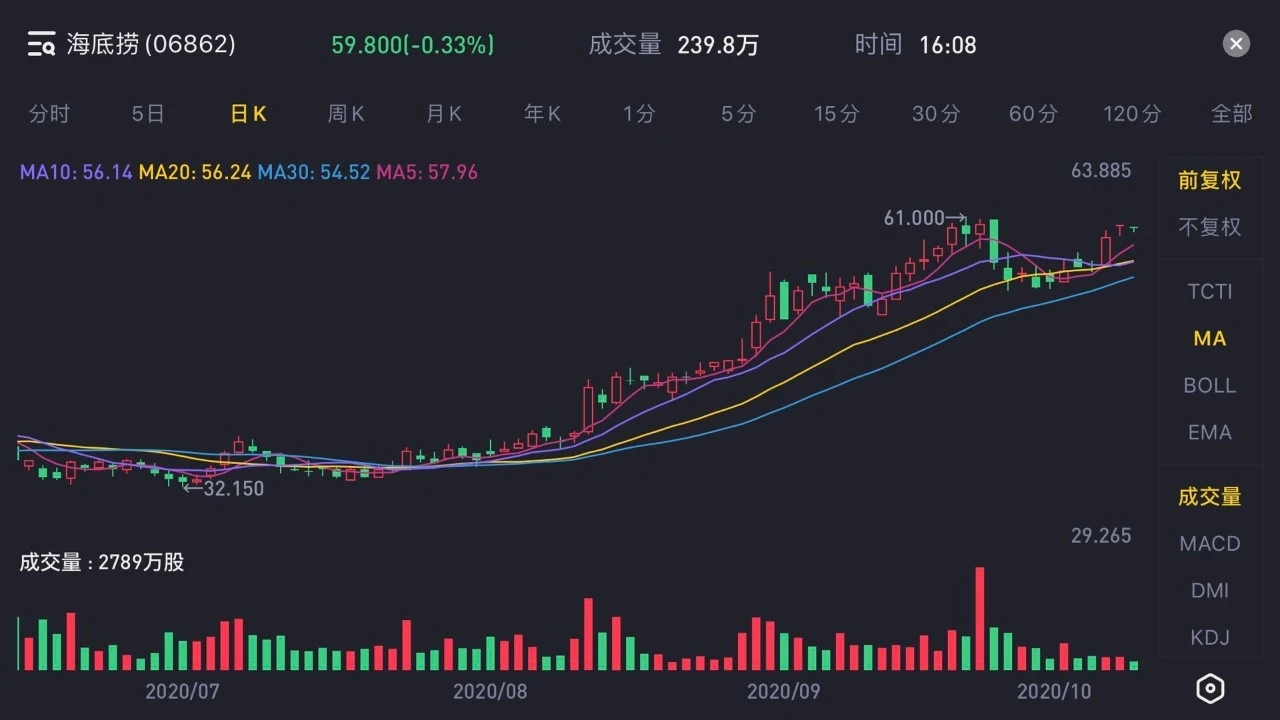Image resolution: width=1280 pixels, height=720 pixels.
Task: Select the 分时 intraday tab
Action: [x=49, y=114]
